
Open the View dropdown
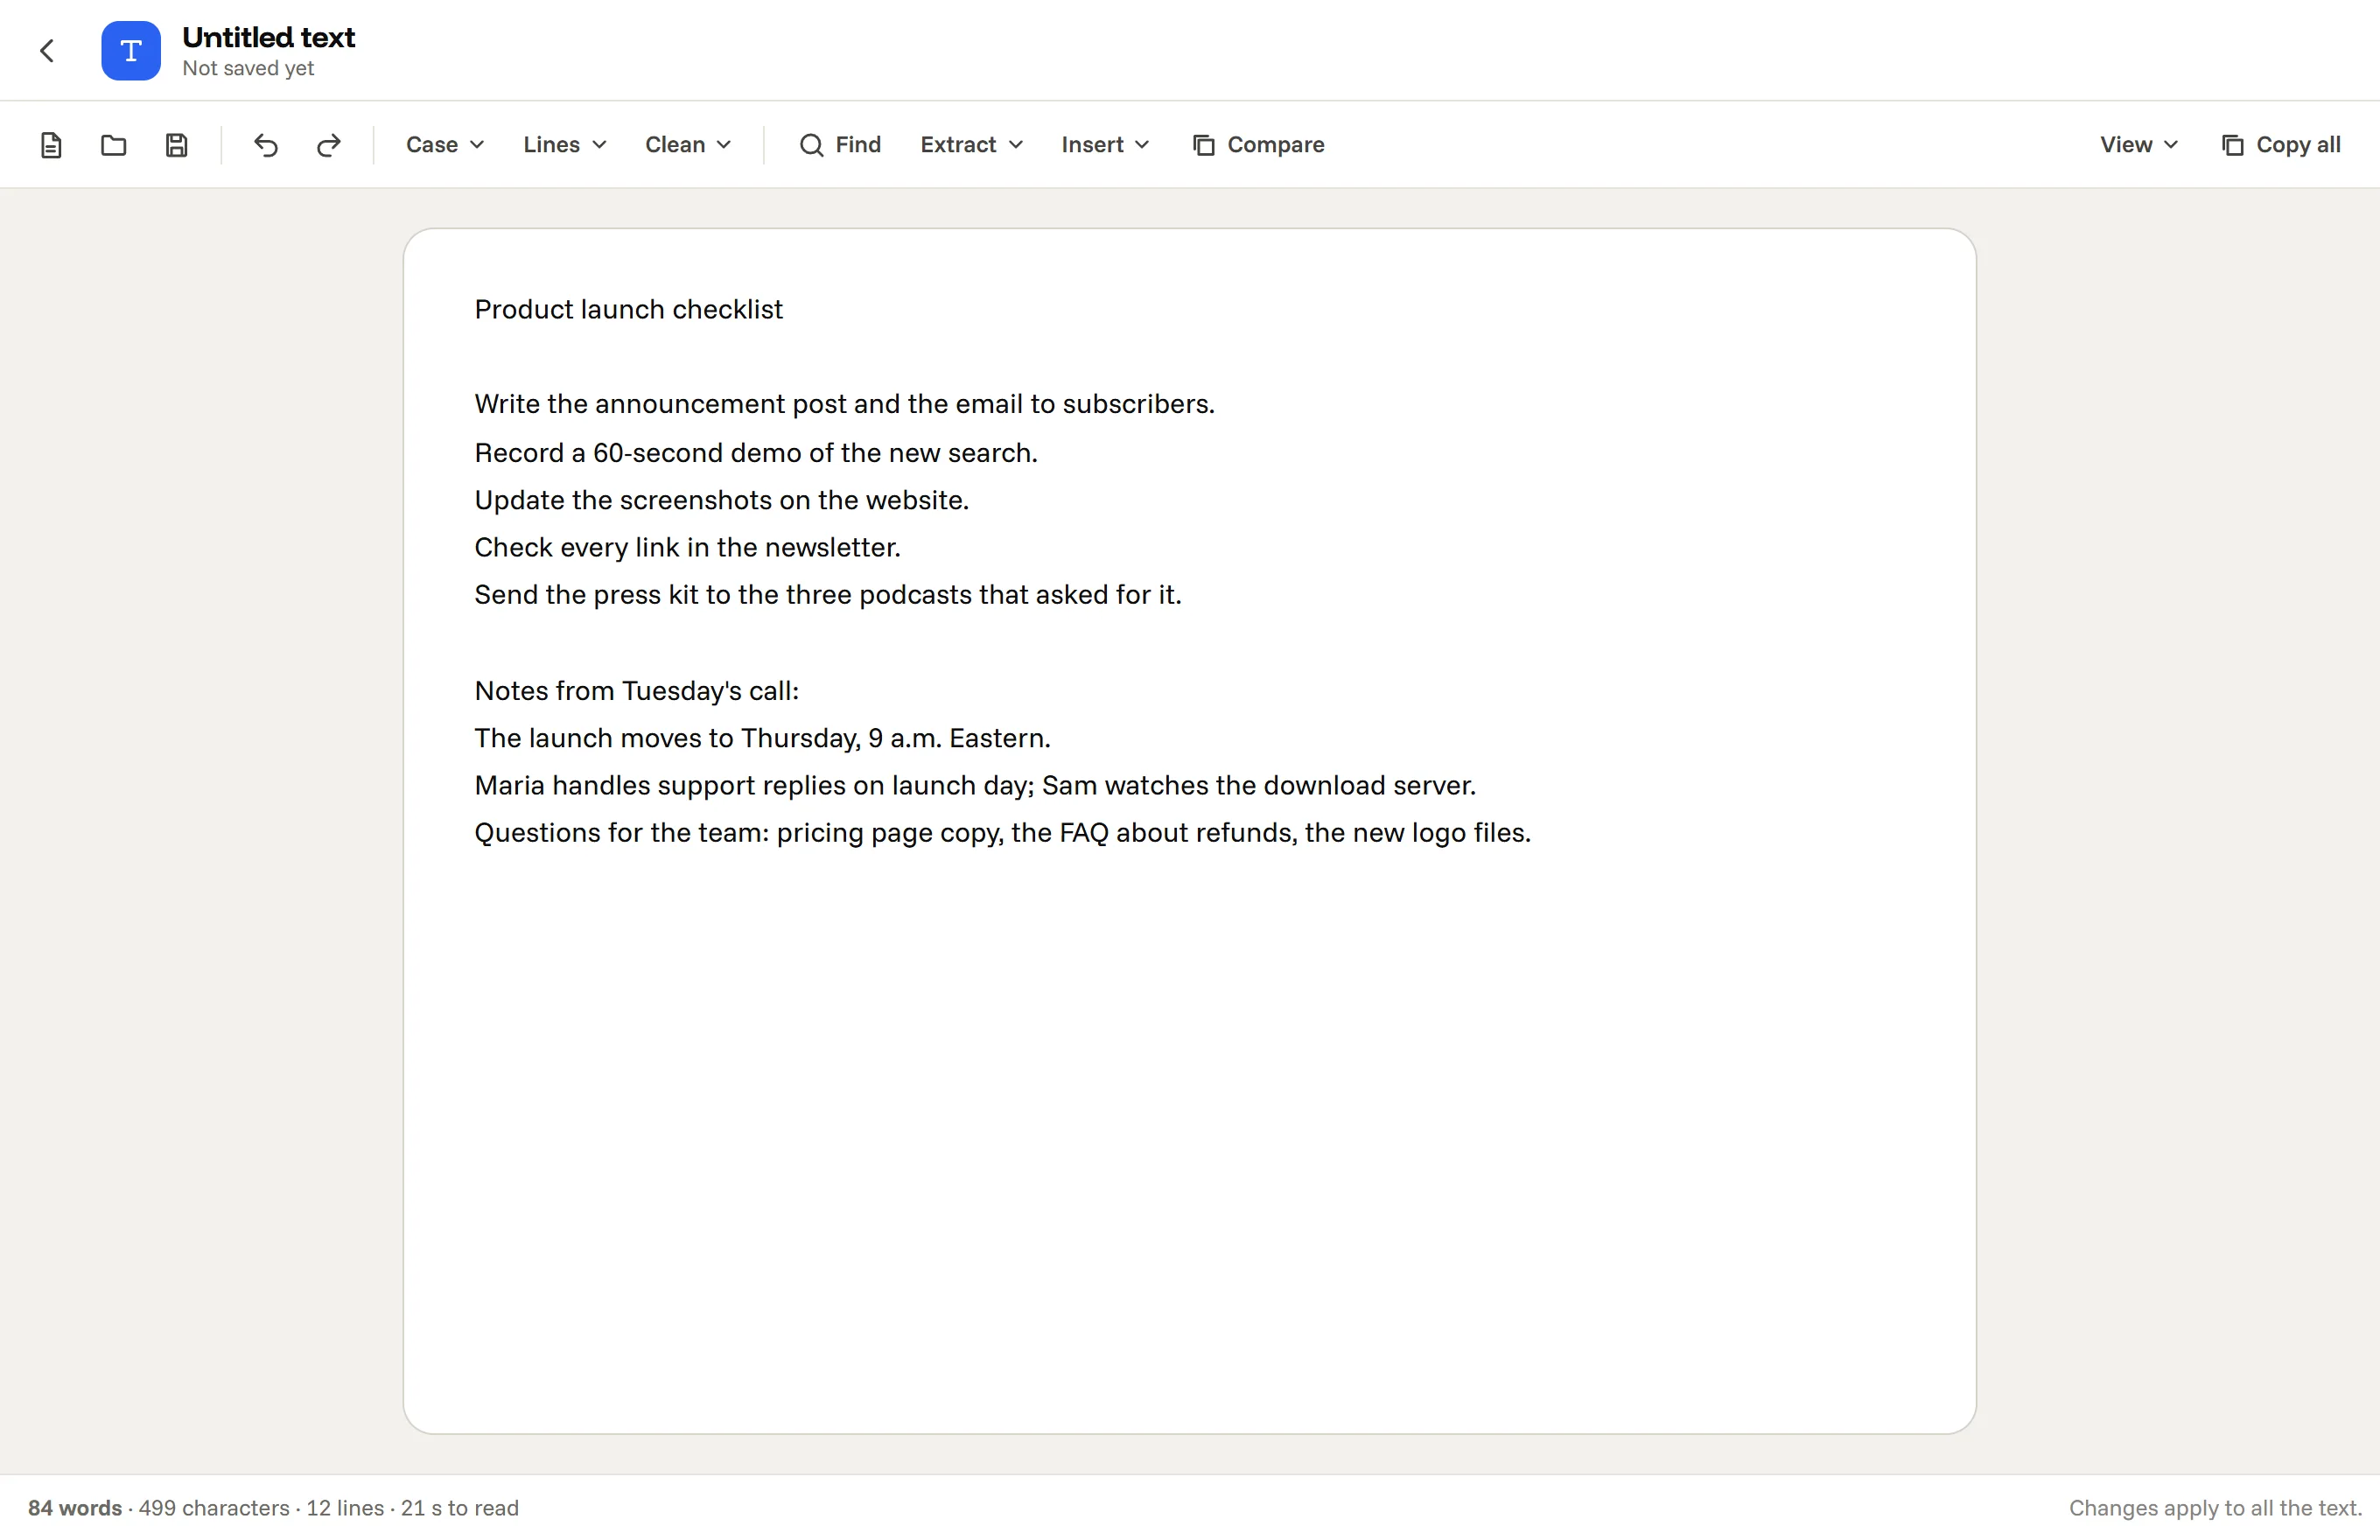coord(2138,145)
